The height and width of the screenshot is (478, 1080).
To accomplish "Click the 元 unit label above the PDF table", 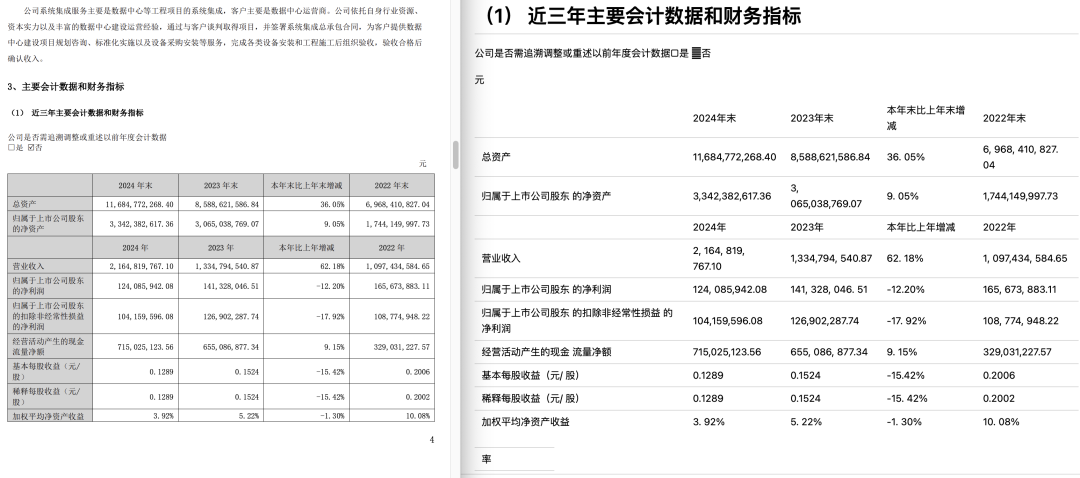I will pos(422,164).
